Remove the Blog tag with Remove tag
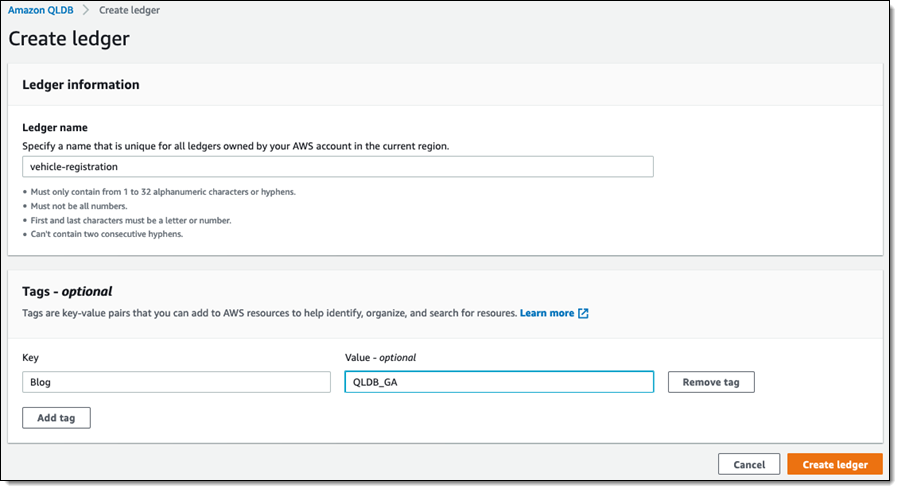Screen dimensions: 900x491 [x=711, y=382]
